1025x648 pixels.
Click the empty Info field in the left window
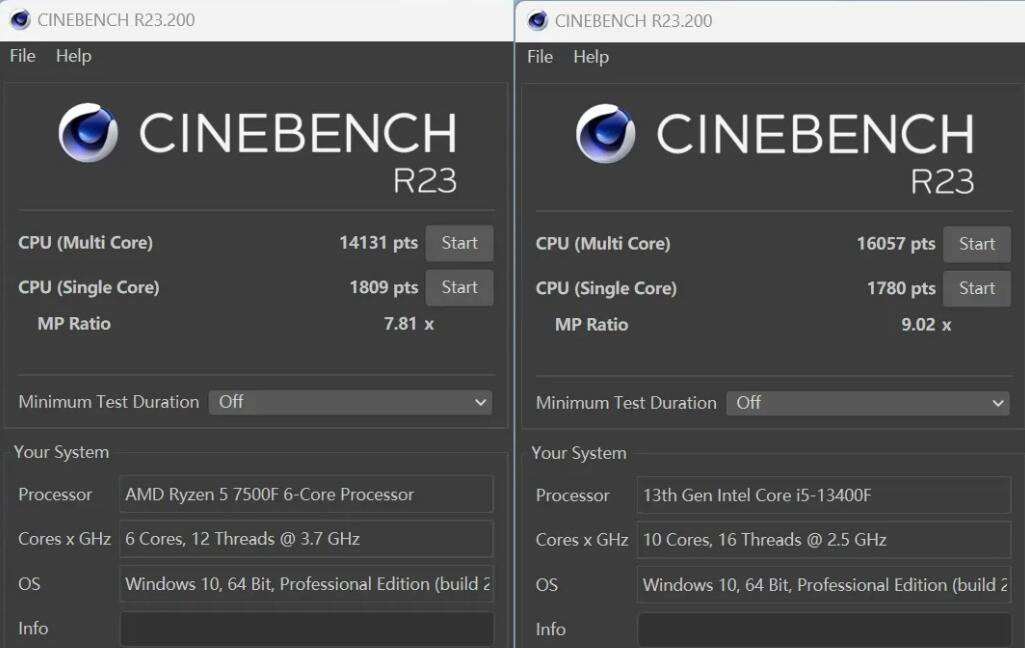tap(306, 629)
